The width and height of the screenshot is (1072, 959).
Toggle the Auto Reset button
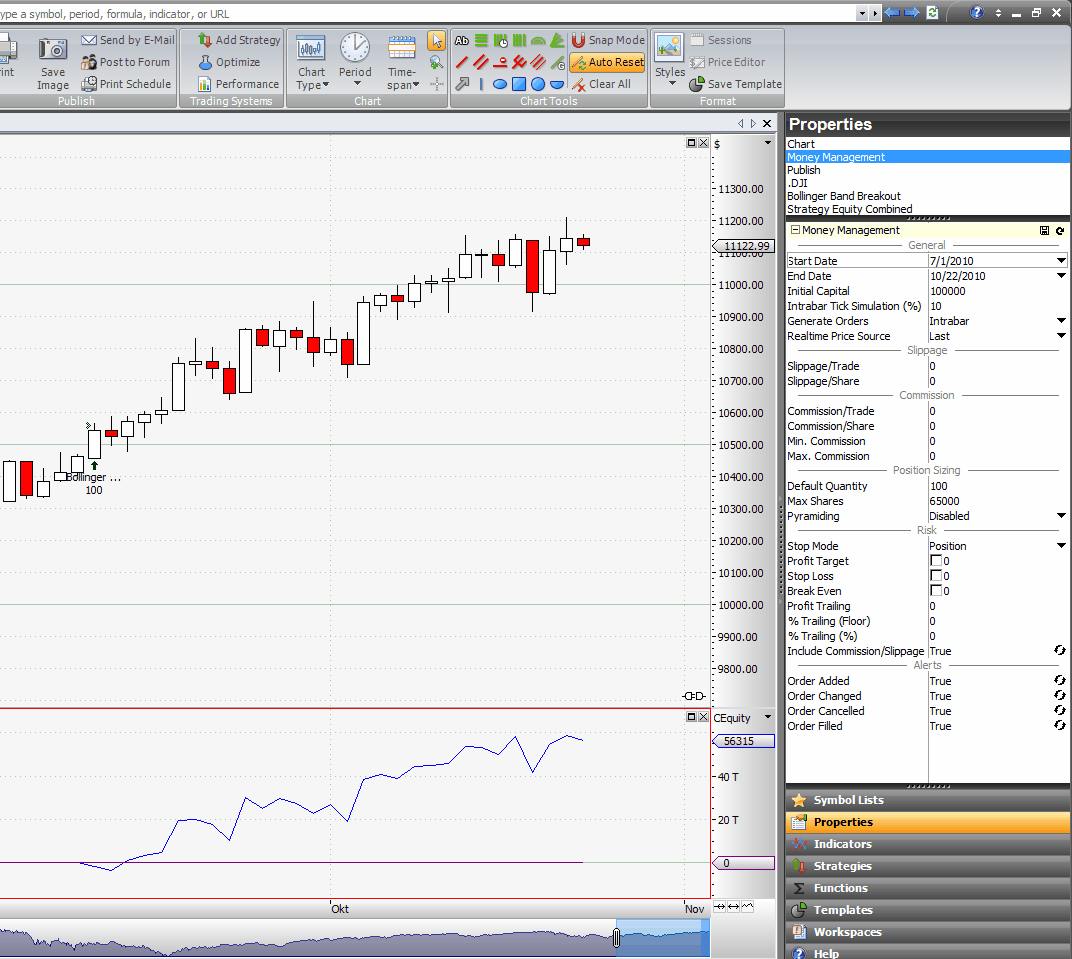coord(607,62)
